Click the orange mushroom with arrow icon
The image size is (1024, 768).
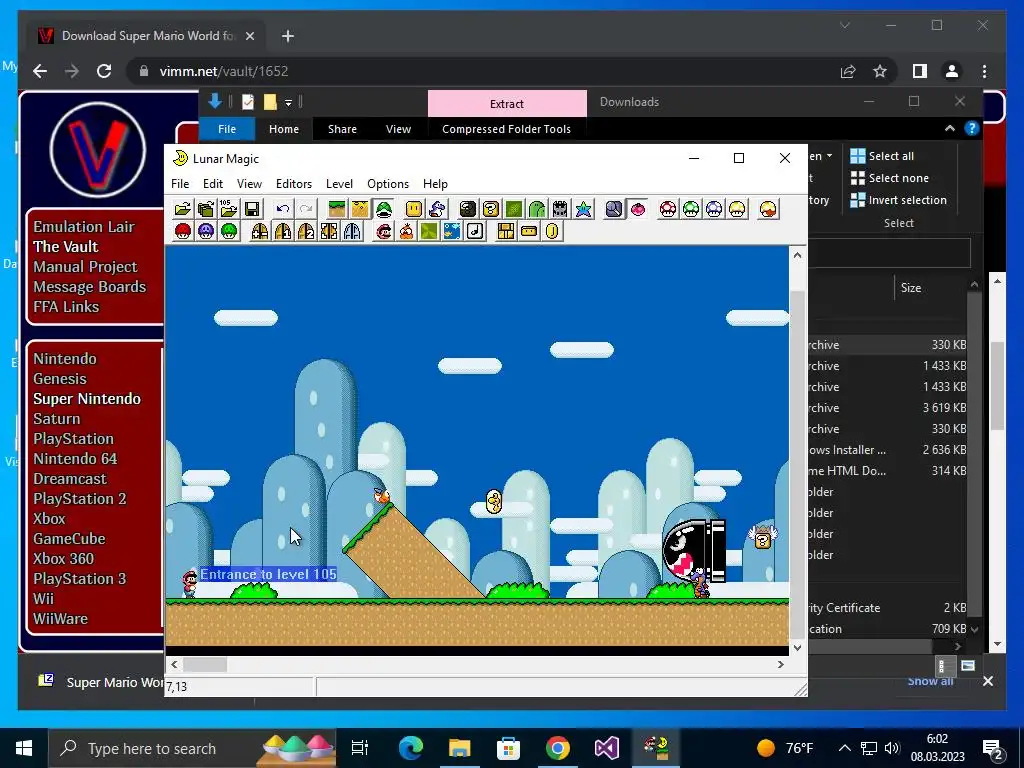(x=769, y=209)
